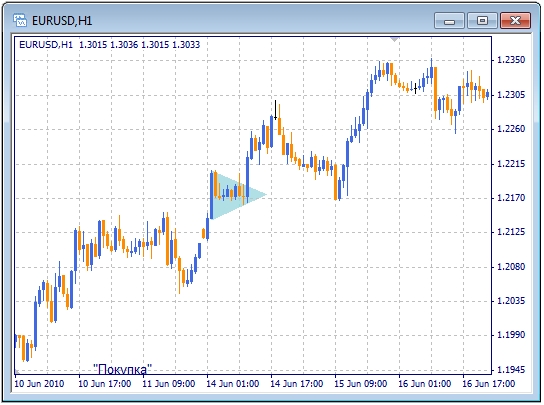Click the EURUSD,H1 title bar text

pyautogui.click(x=62, y=21)
